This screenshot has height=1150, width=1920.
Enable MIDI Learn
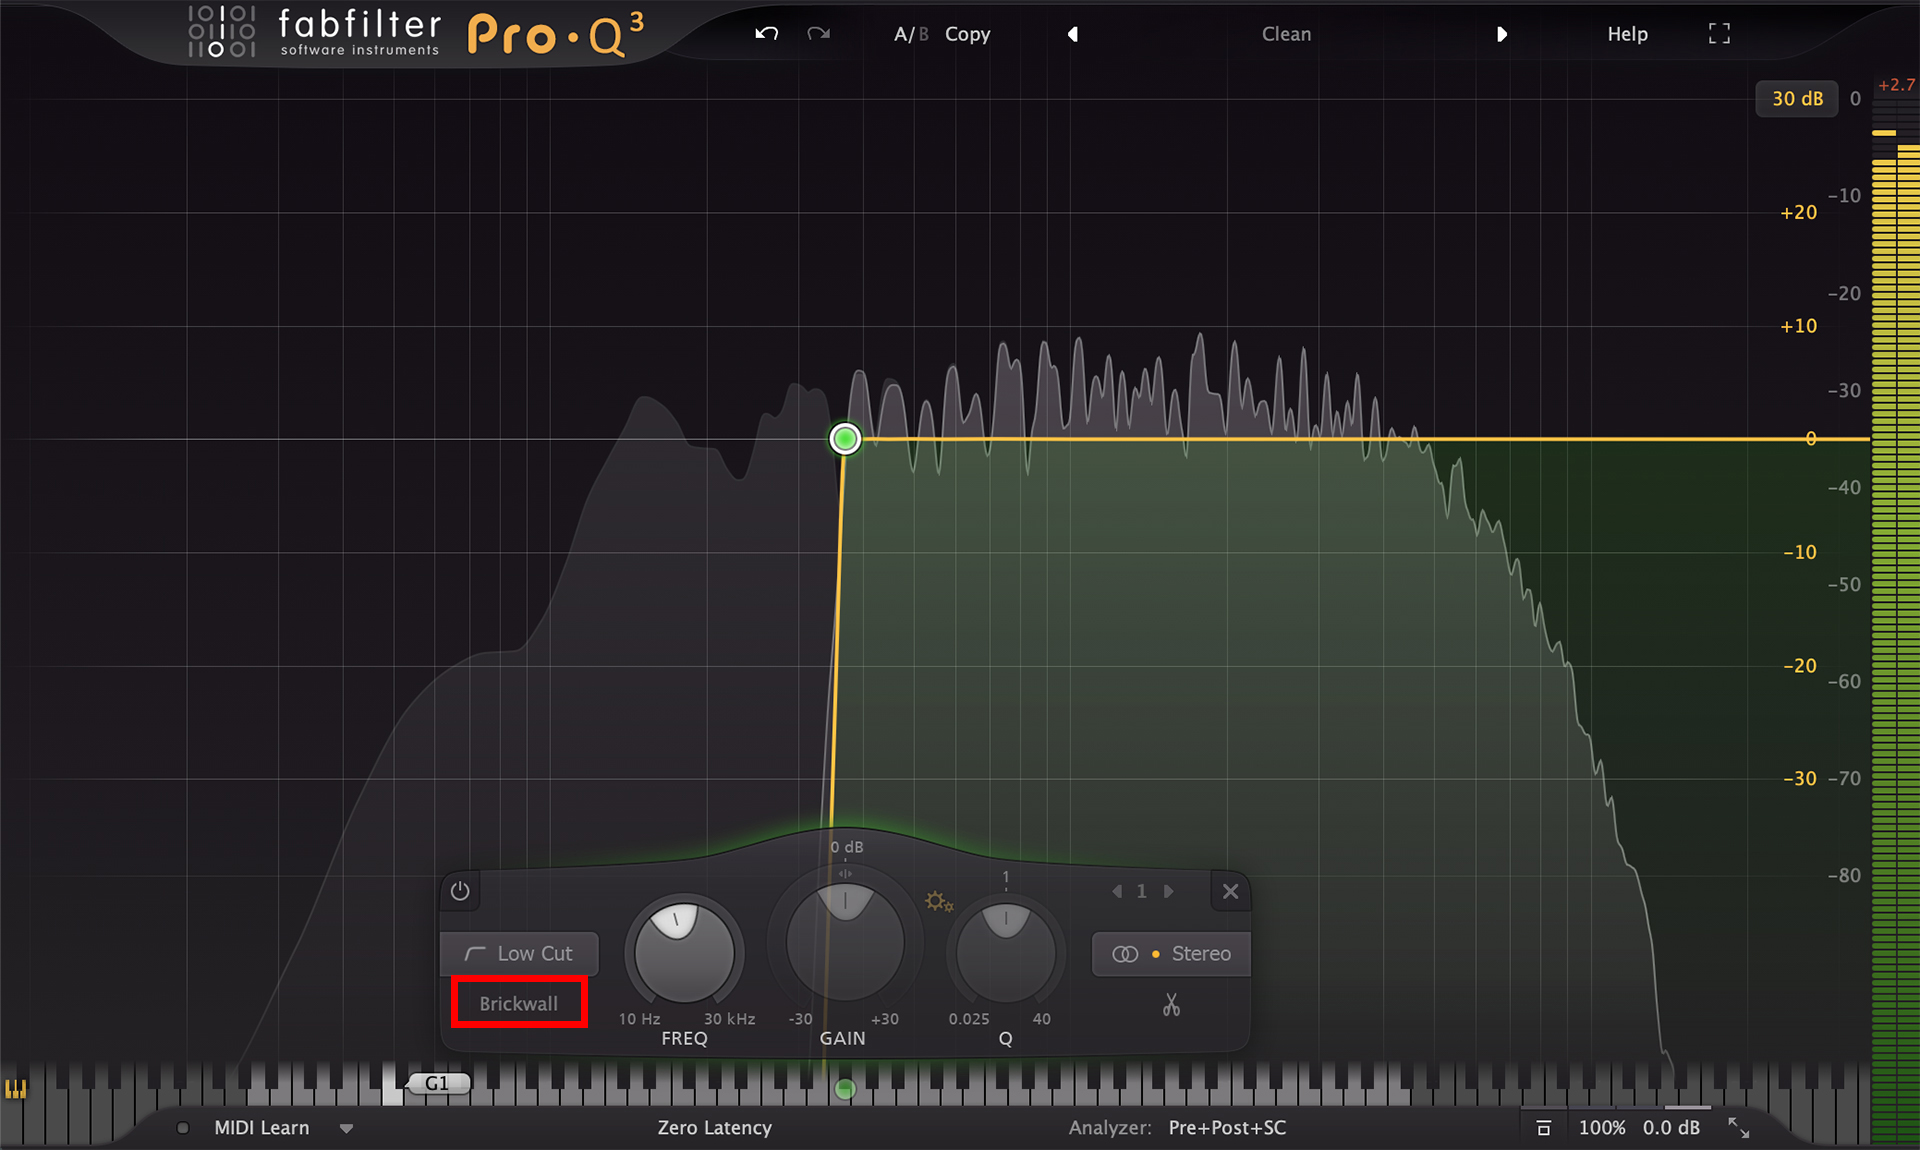pyautogui.click(x=261, y=1128)
